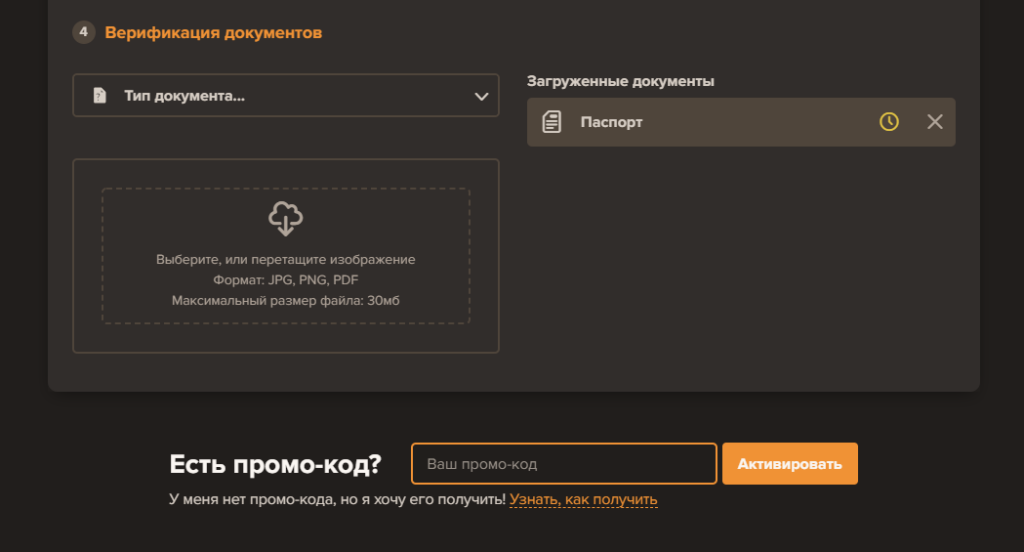Viewport: 1024px width, 552px height.
Task: Click the 'Формат: JPG, PNG, PDF' text
Action: point(285,280)
